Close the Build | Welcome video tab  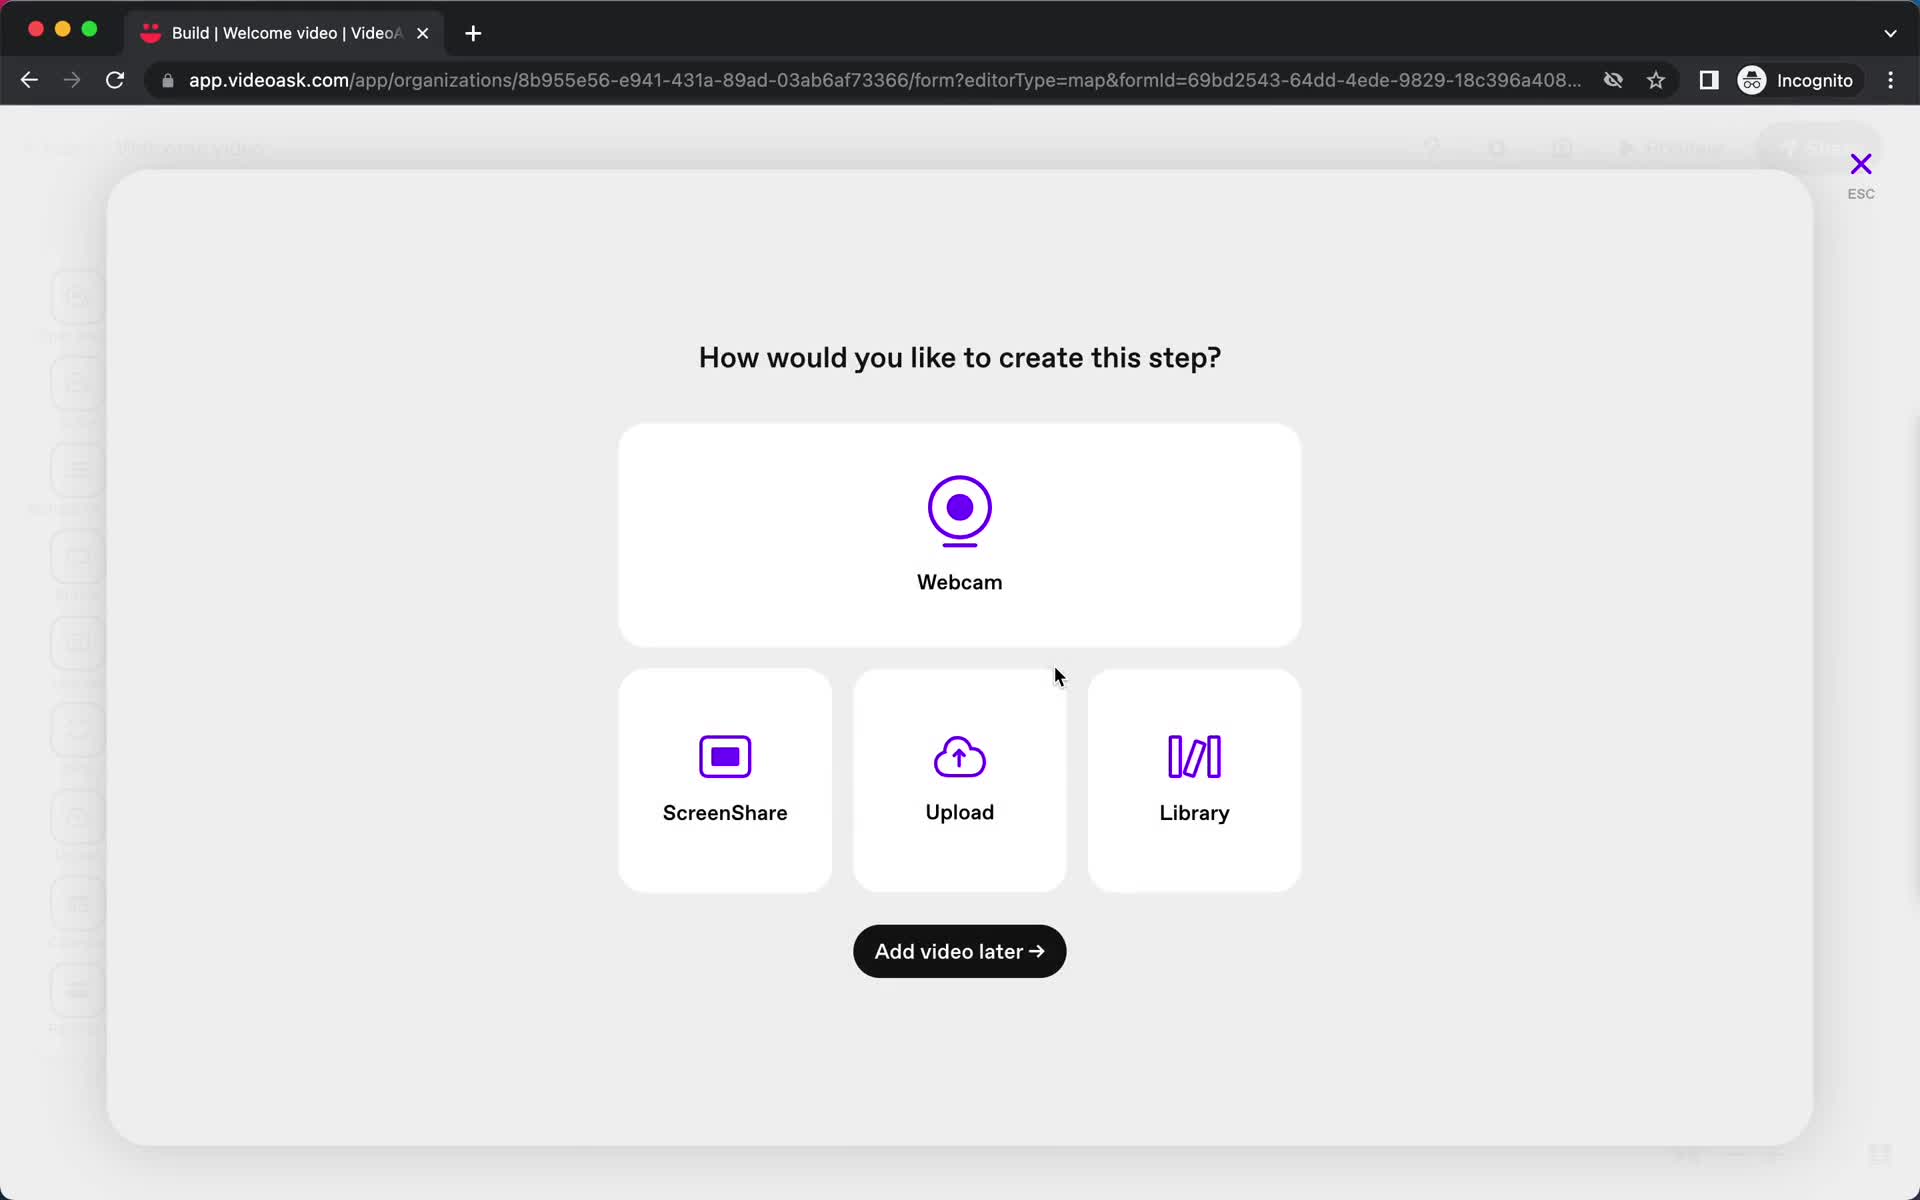(423, 33)
